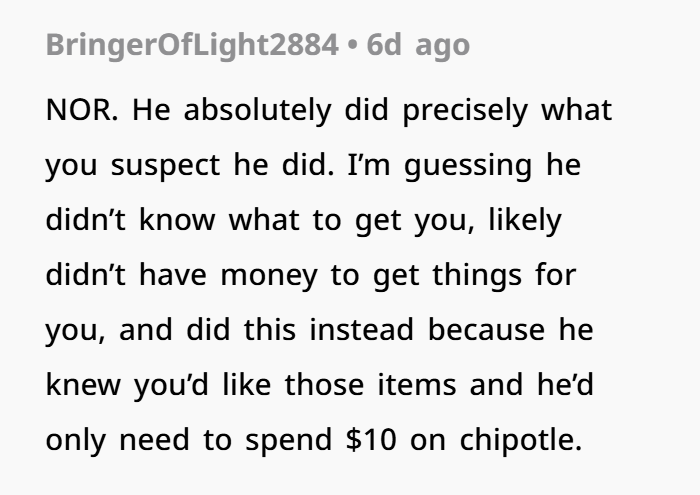Click the word "chipotle" in the comment
This screenshot has width=700, height=495.
coord(521,434)
